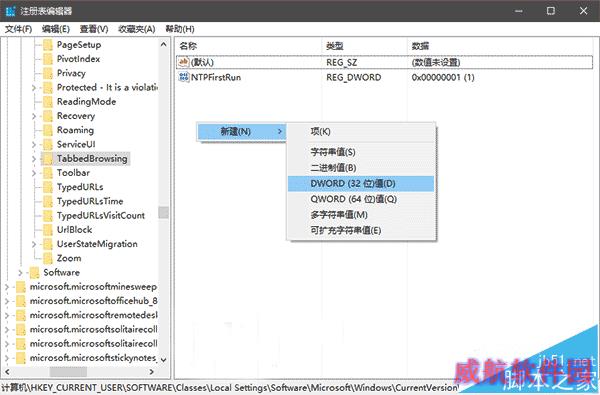Click the Toolbar folder icon
The image size is (600, 395).
pos(47,173)
